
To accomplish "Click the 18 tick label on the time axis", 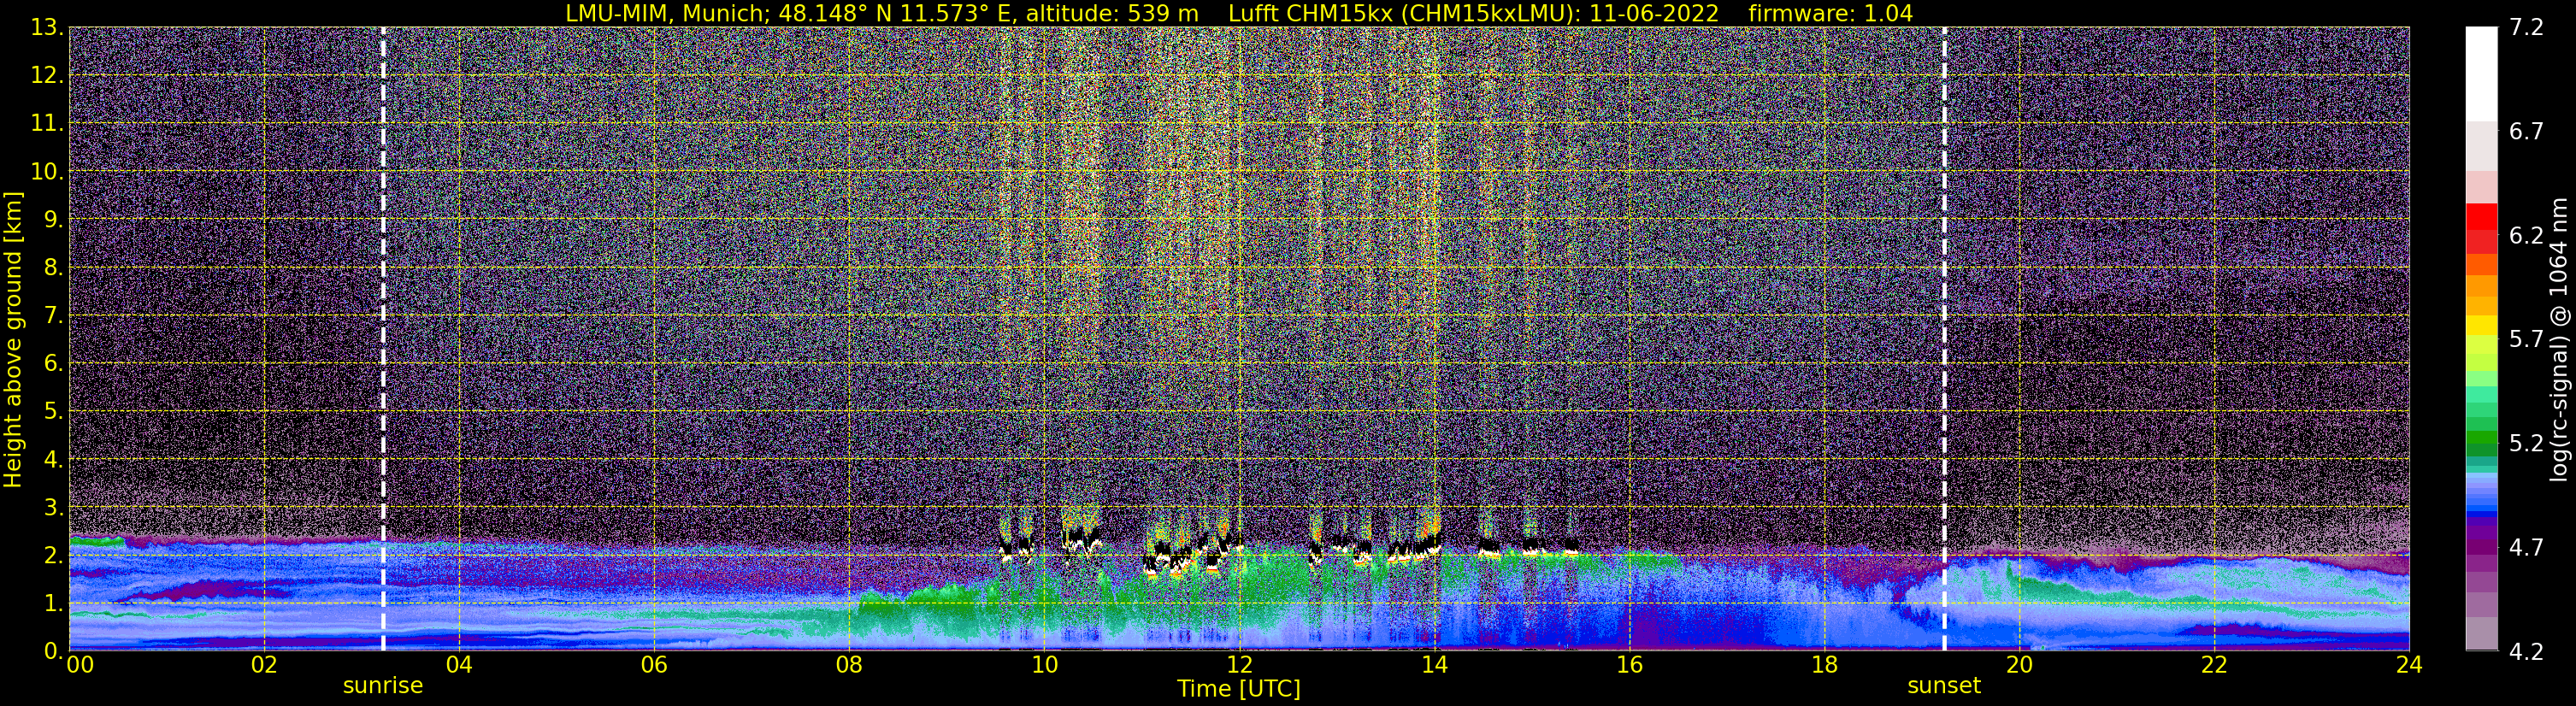I will [x=1824, y=665].
